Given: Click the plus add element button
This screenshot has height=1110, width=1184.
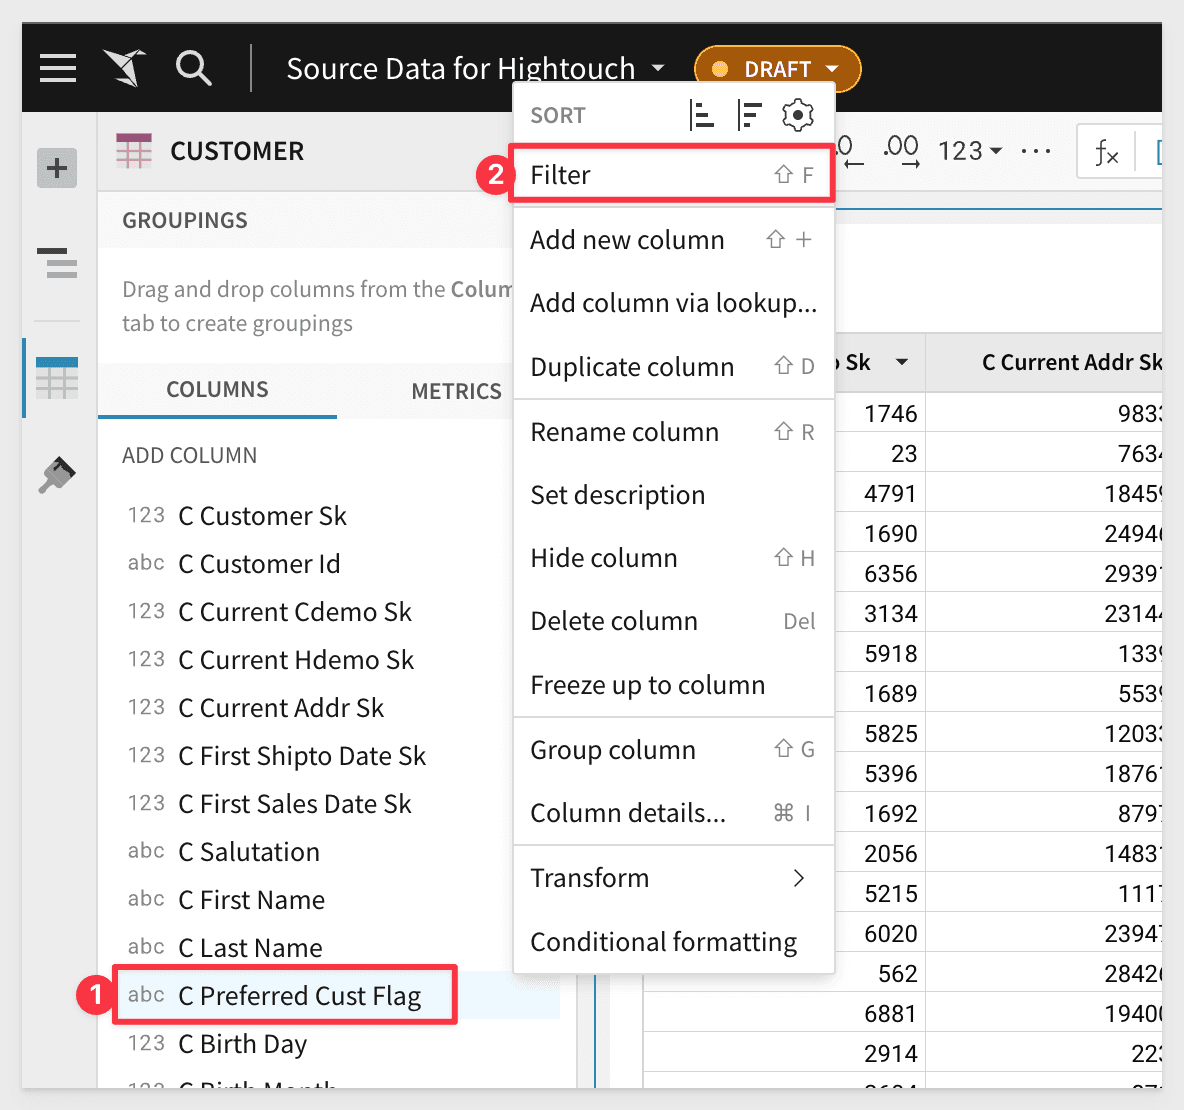Looking at the screenshot, I should (57, 168).
